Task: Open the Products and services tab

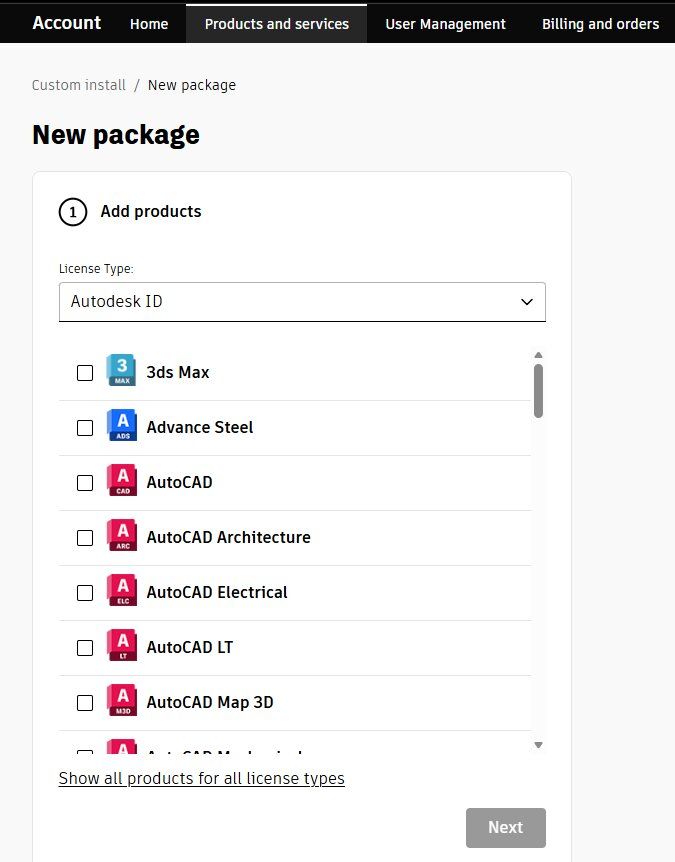Action: tap(276, 24)
